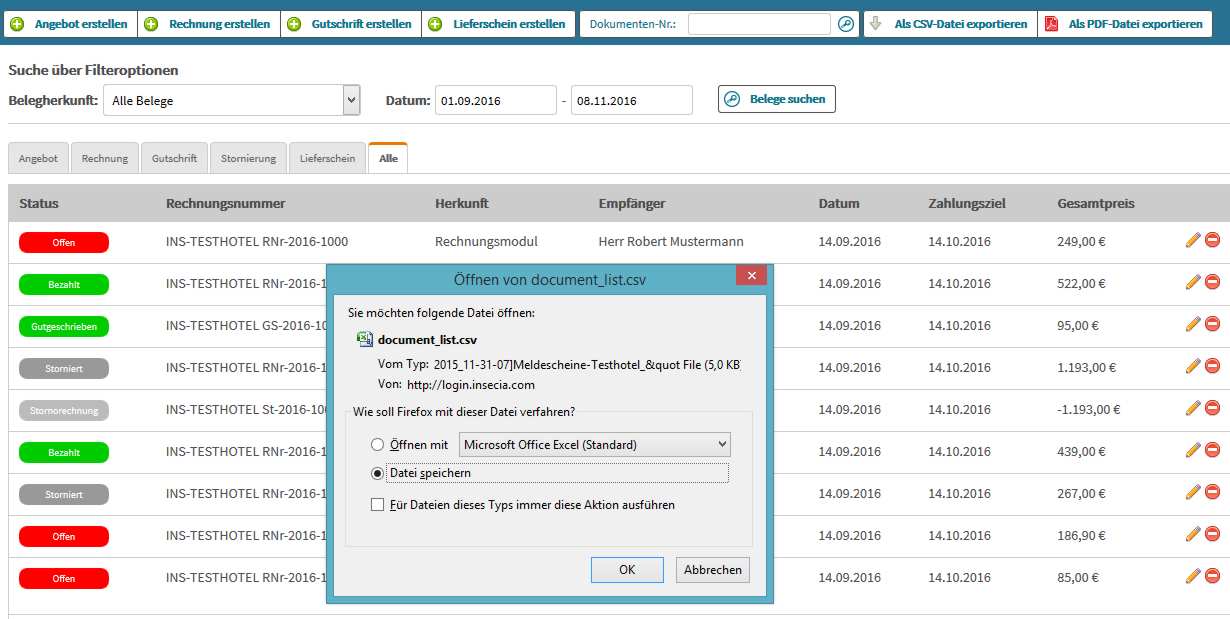This screenshot has width=1230, height=619.
Task: Close the Öffnen von document_list.csv dialog
Action: tap(751, 275)
